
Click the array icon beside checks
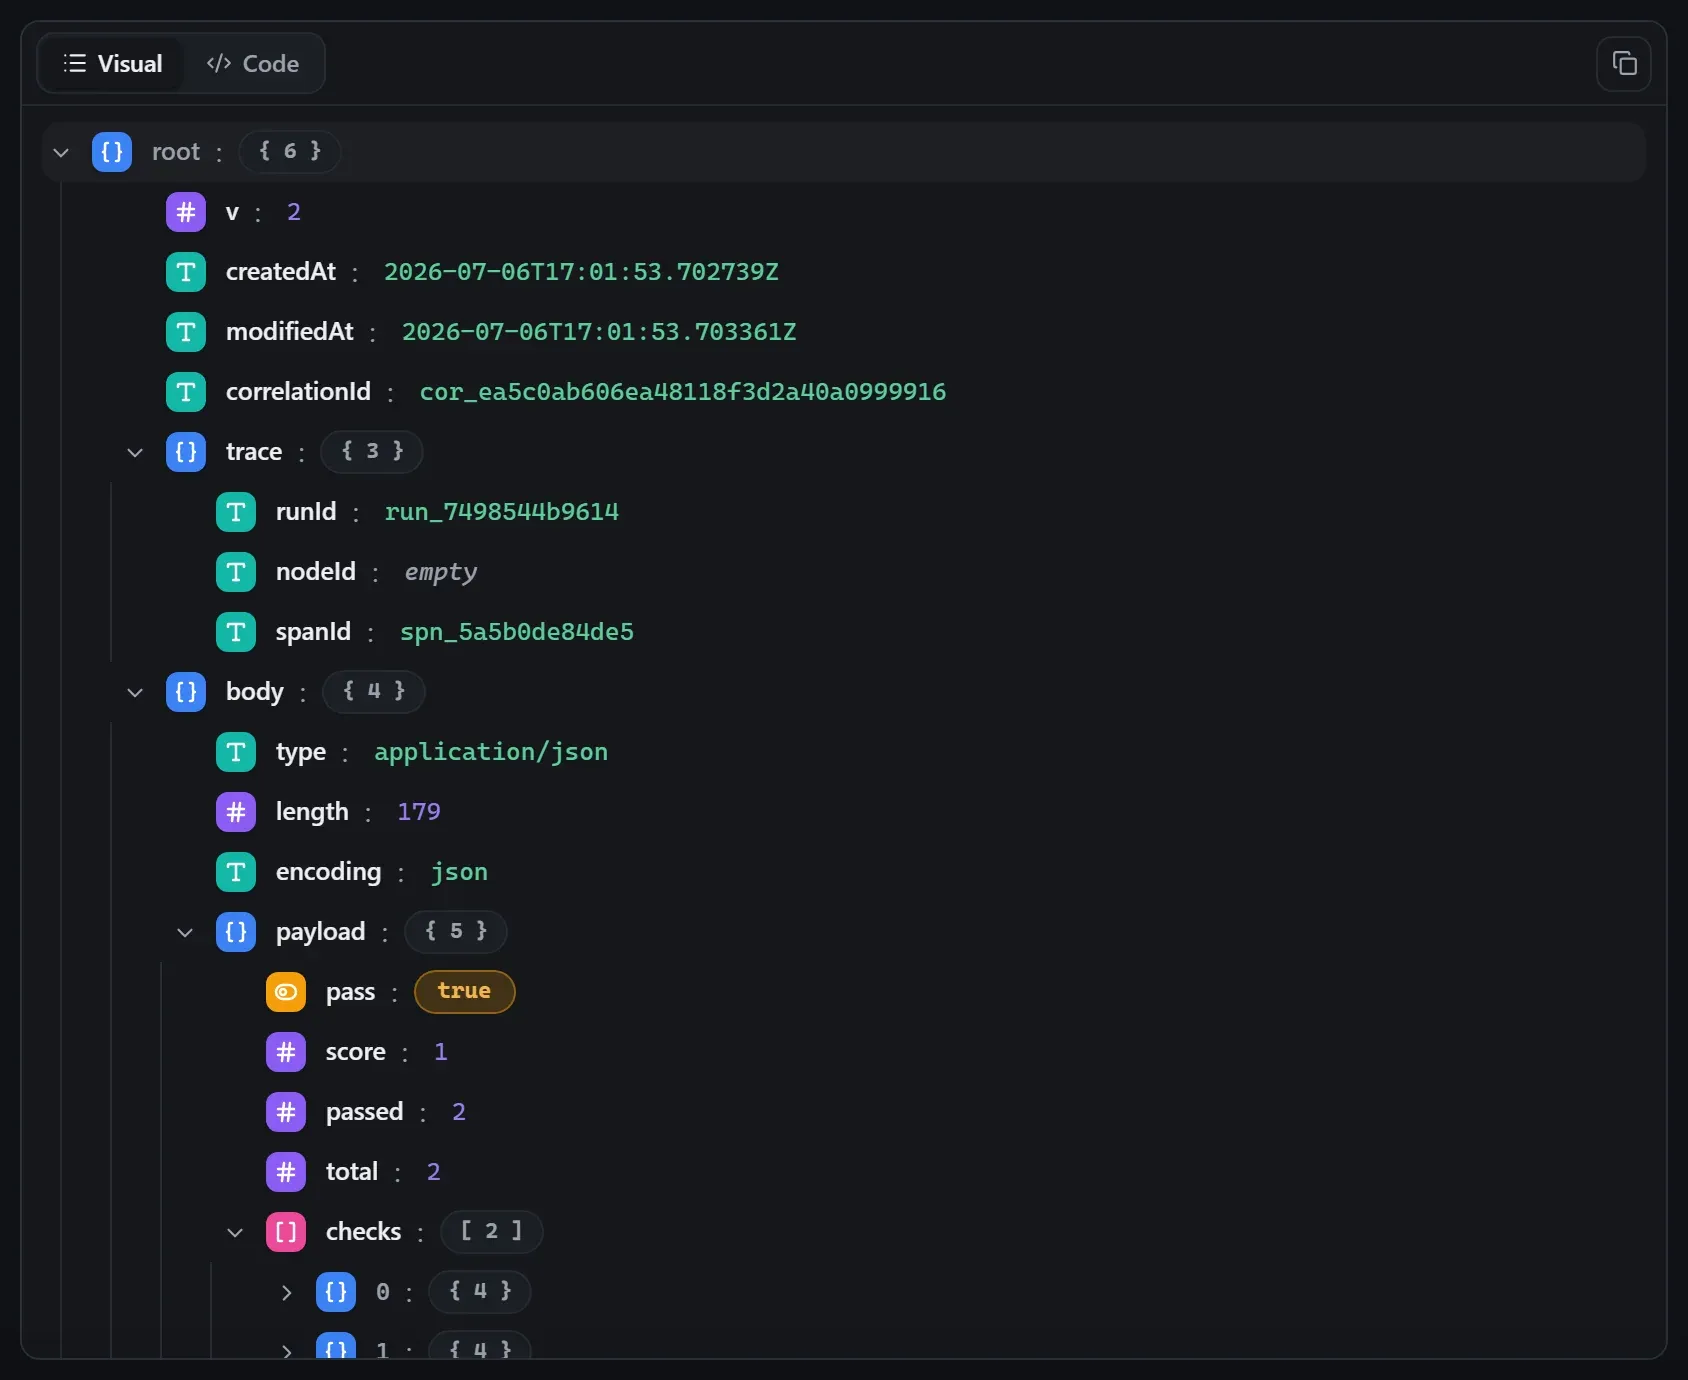pyautogui.click(x=286, y=1232)
